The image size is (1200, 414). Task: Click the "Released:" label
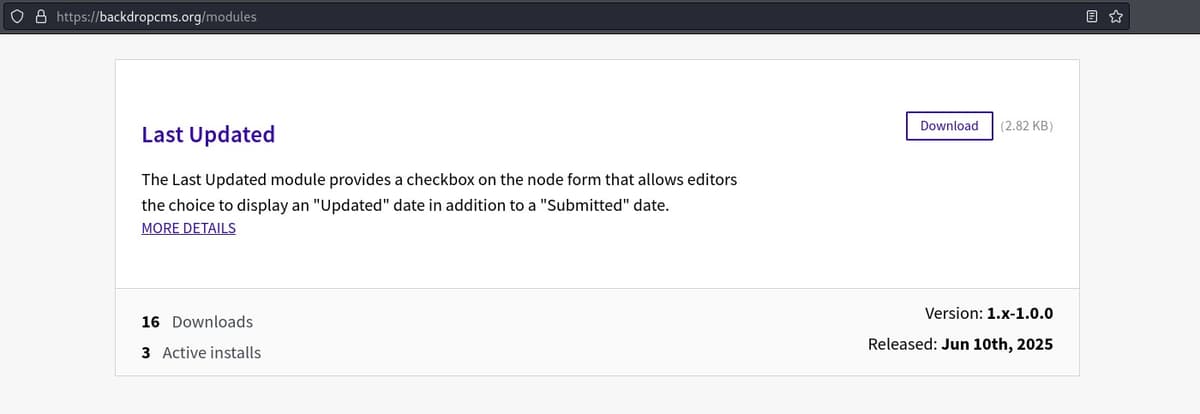click(x=902, y=344)
